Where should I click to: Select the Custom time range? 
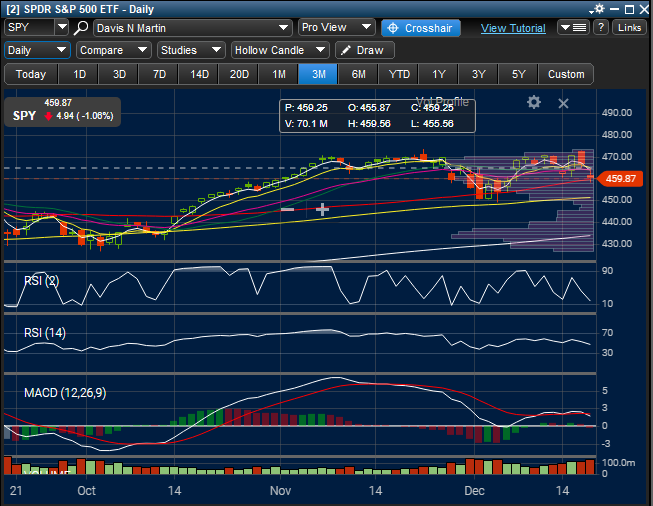pos(566,74)
